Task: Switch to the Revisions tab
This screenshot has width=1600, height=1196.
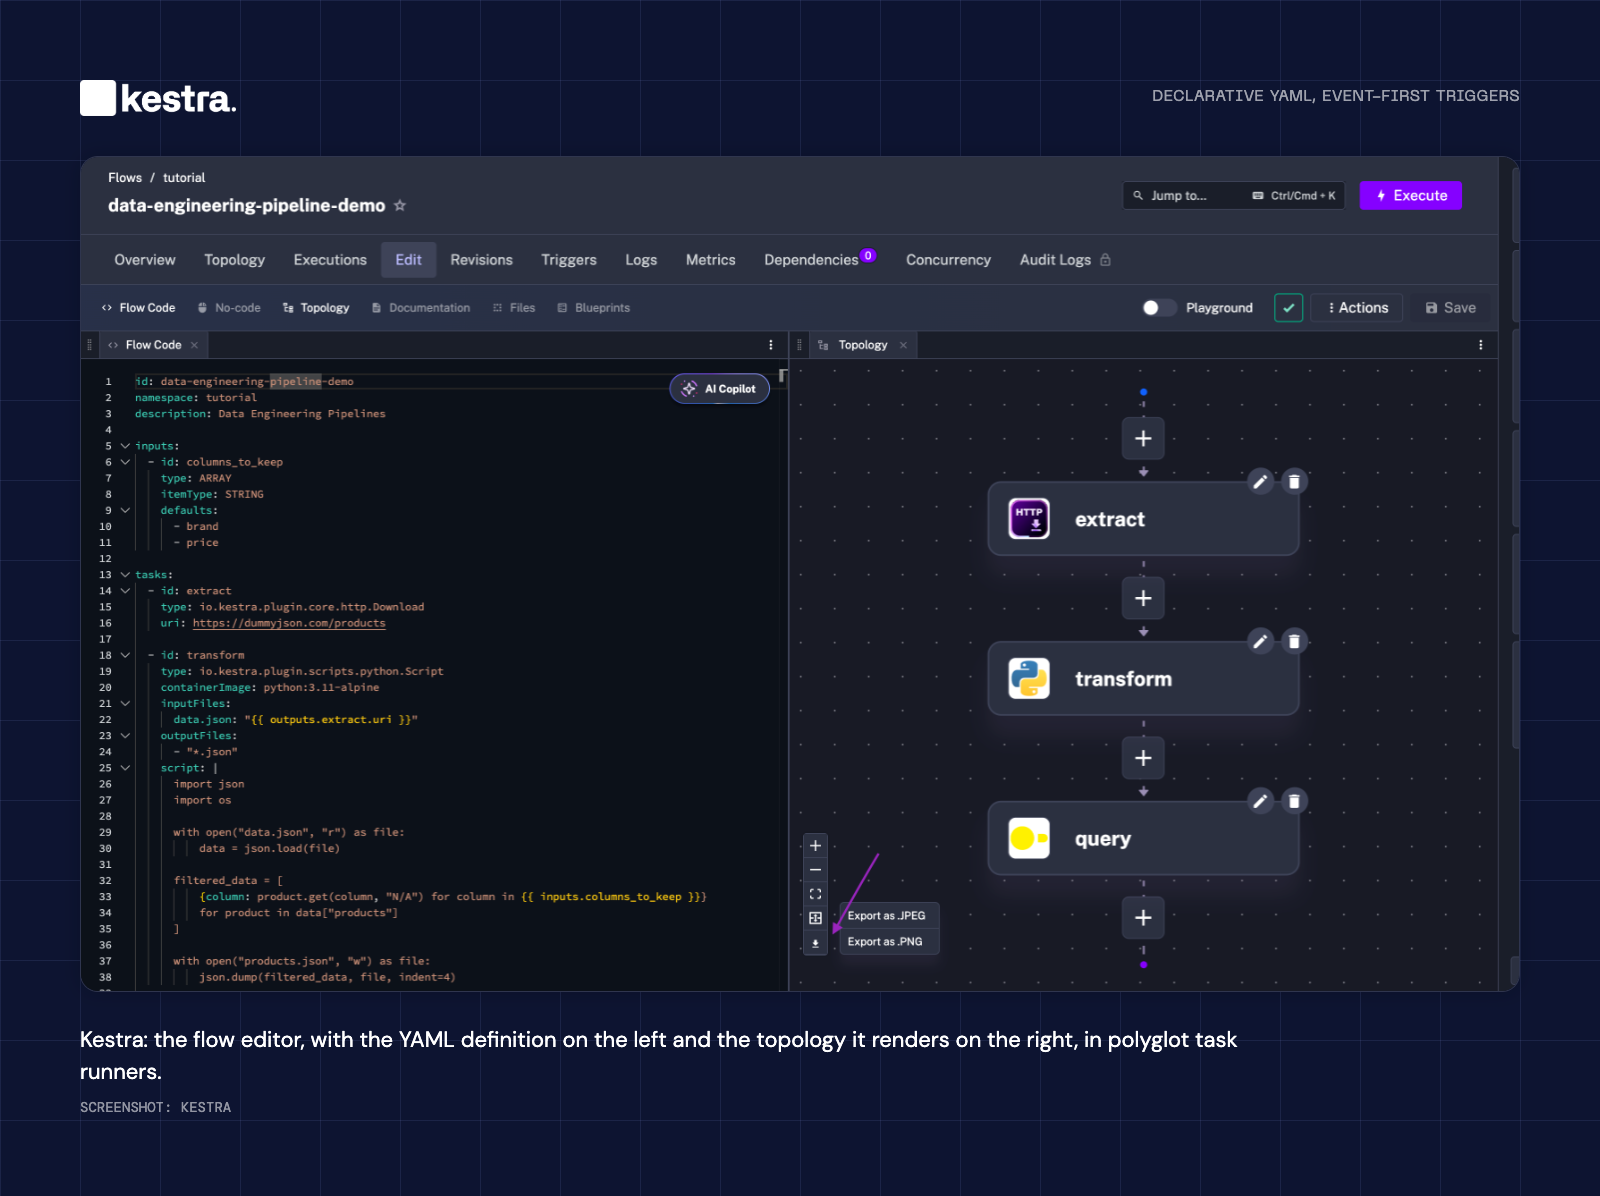Action: pos(481,260)
